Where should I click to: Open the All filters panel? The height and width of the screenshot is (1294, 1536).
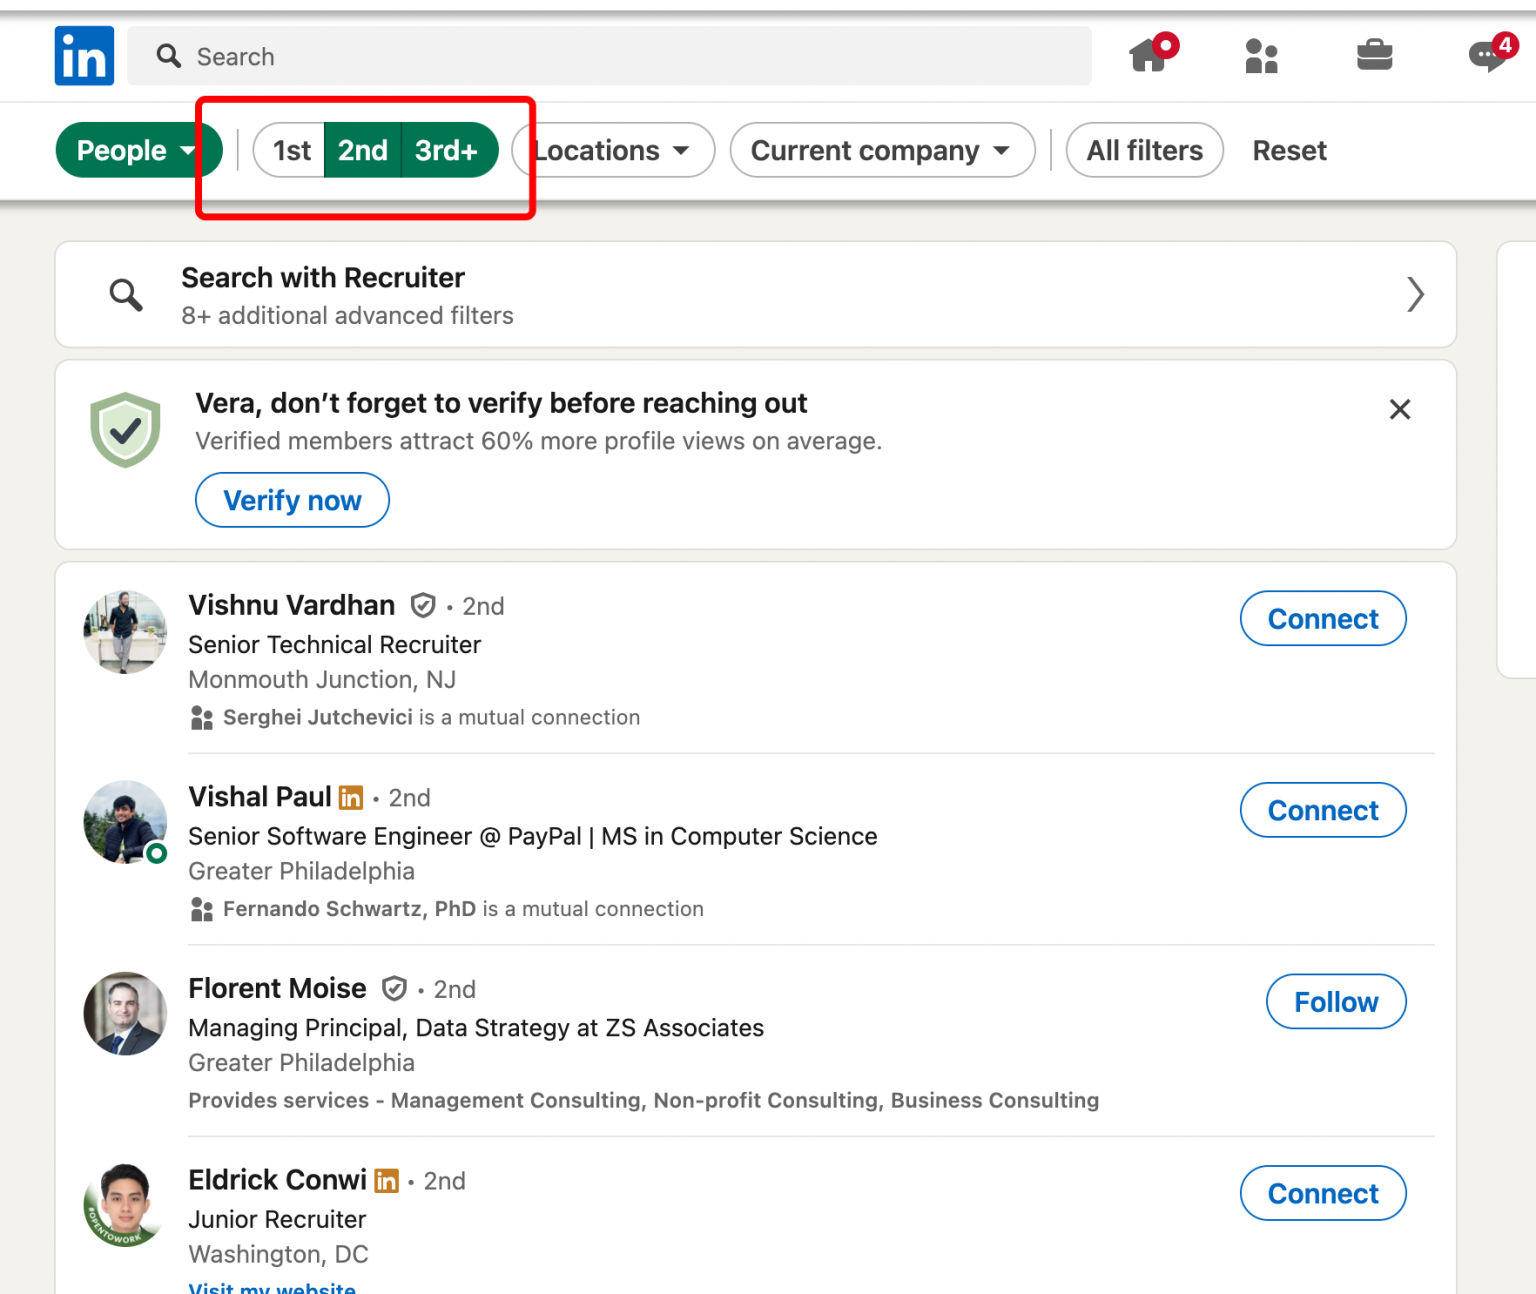tap(1144, 150)
